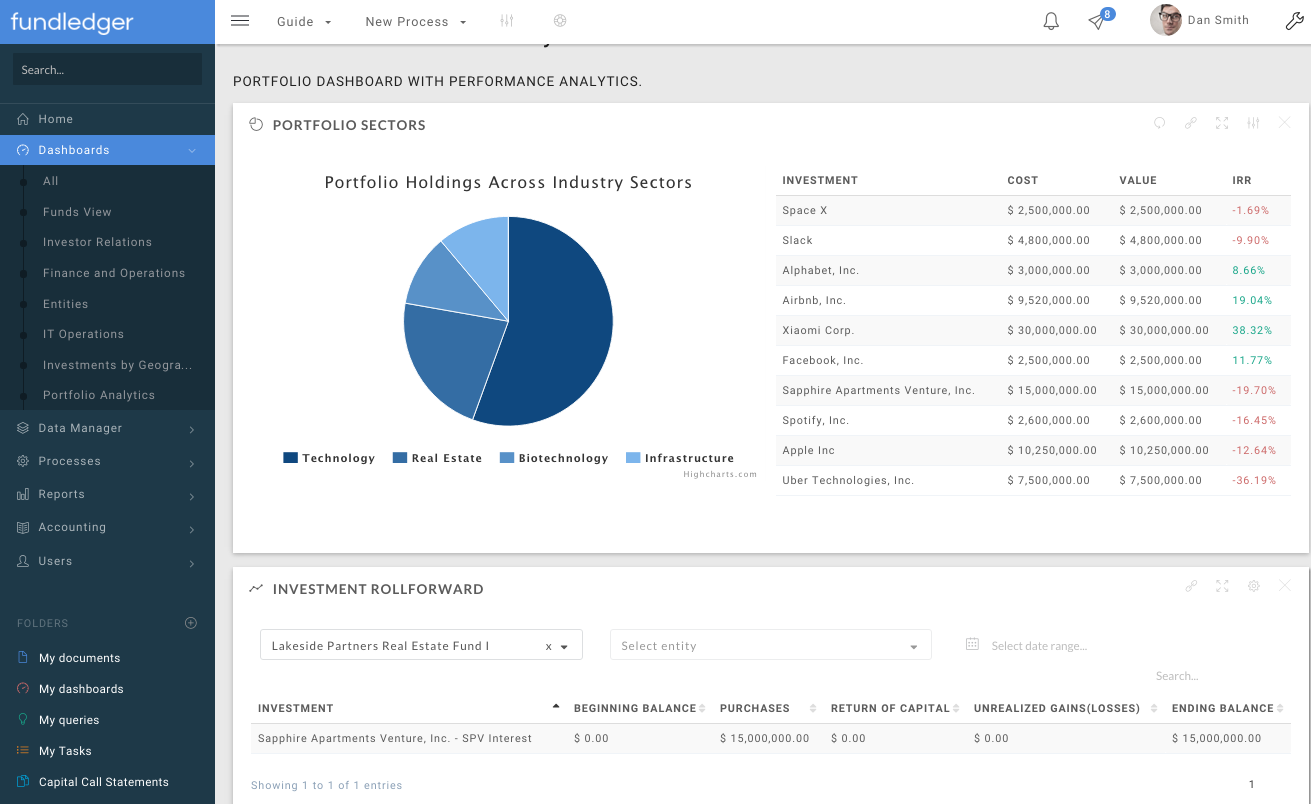Open the Guide dropdown menu

[x=304, y=21]
